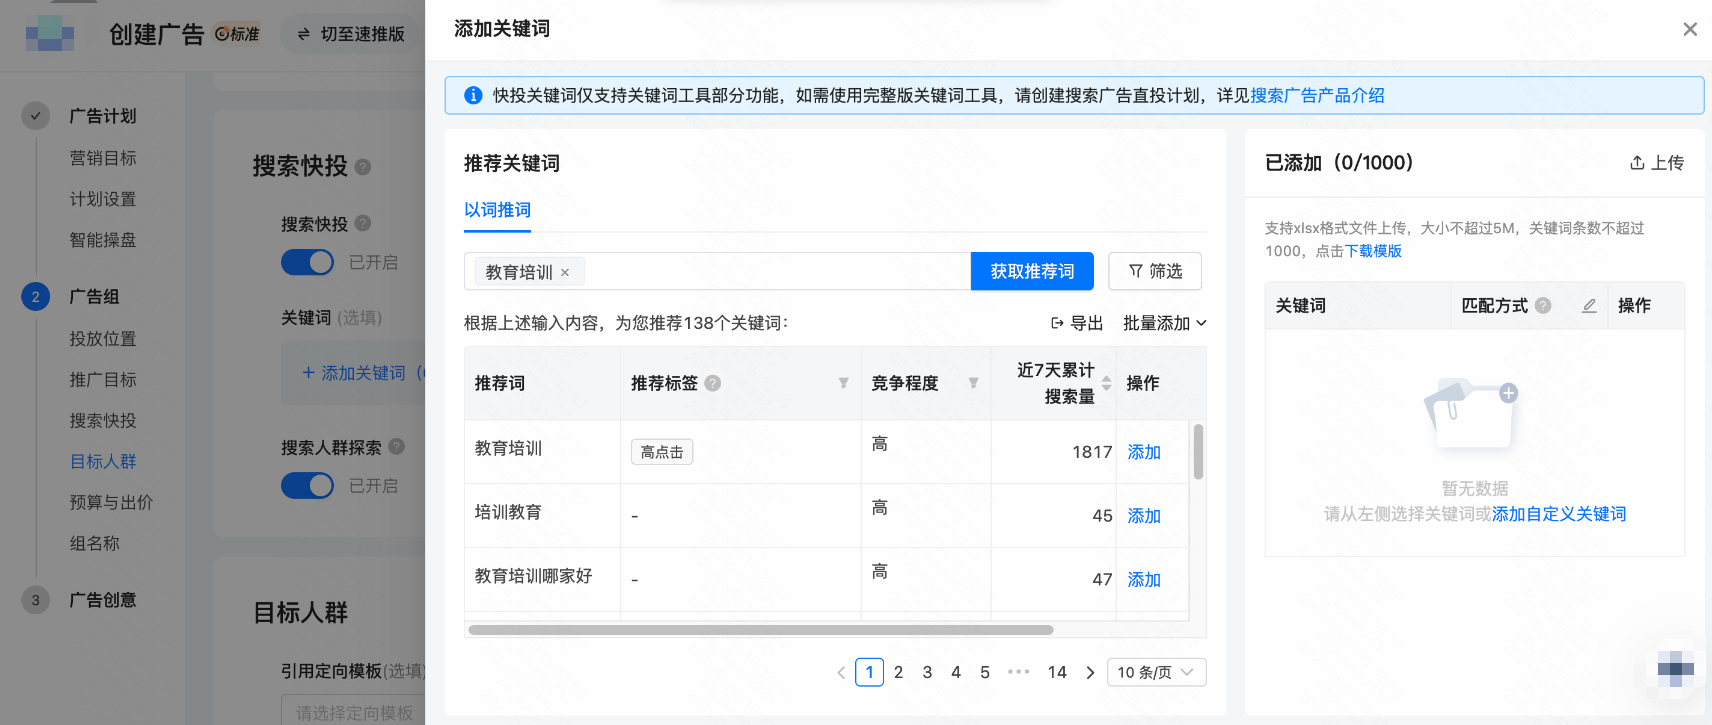The height and width of the screenshot is (725, 1712).
Task: Click the empty folder illustration under 已添加
Action: click(x=1472, y=414)
